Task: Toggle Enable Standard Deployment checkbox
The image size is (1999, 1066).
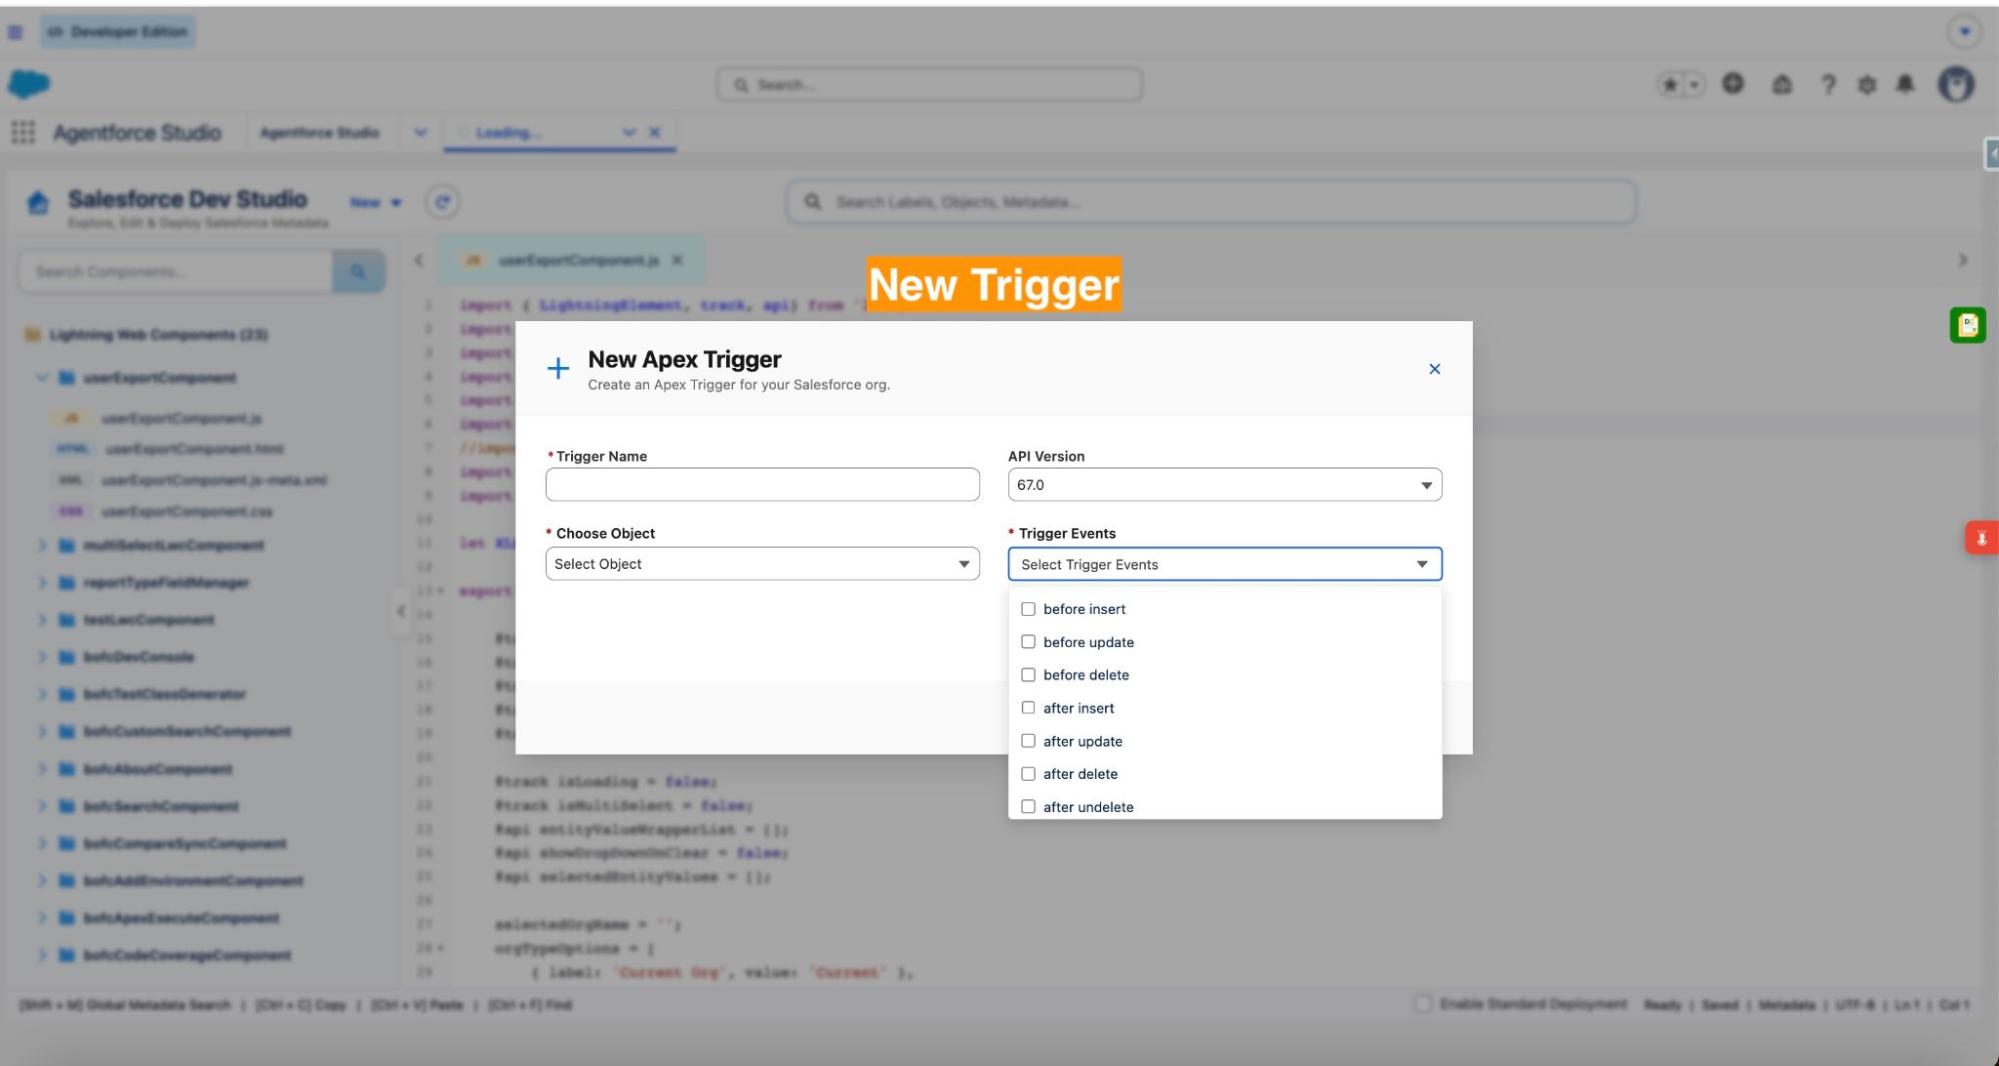Action: pos(1423,1004)
